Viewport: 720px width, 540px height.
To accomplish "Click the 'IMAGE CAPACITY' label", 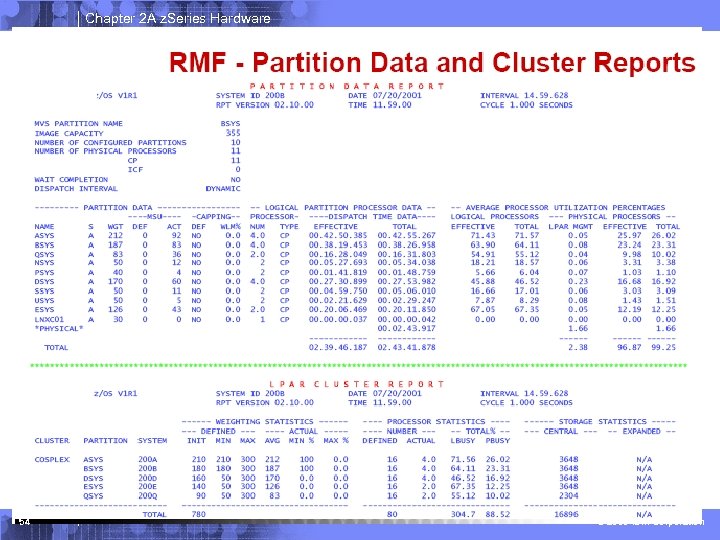I will click(69, 134).
